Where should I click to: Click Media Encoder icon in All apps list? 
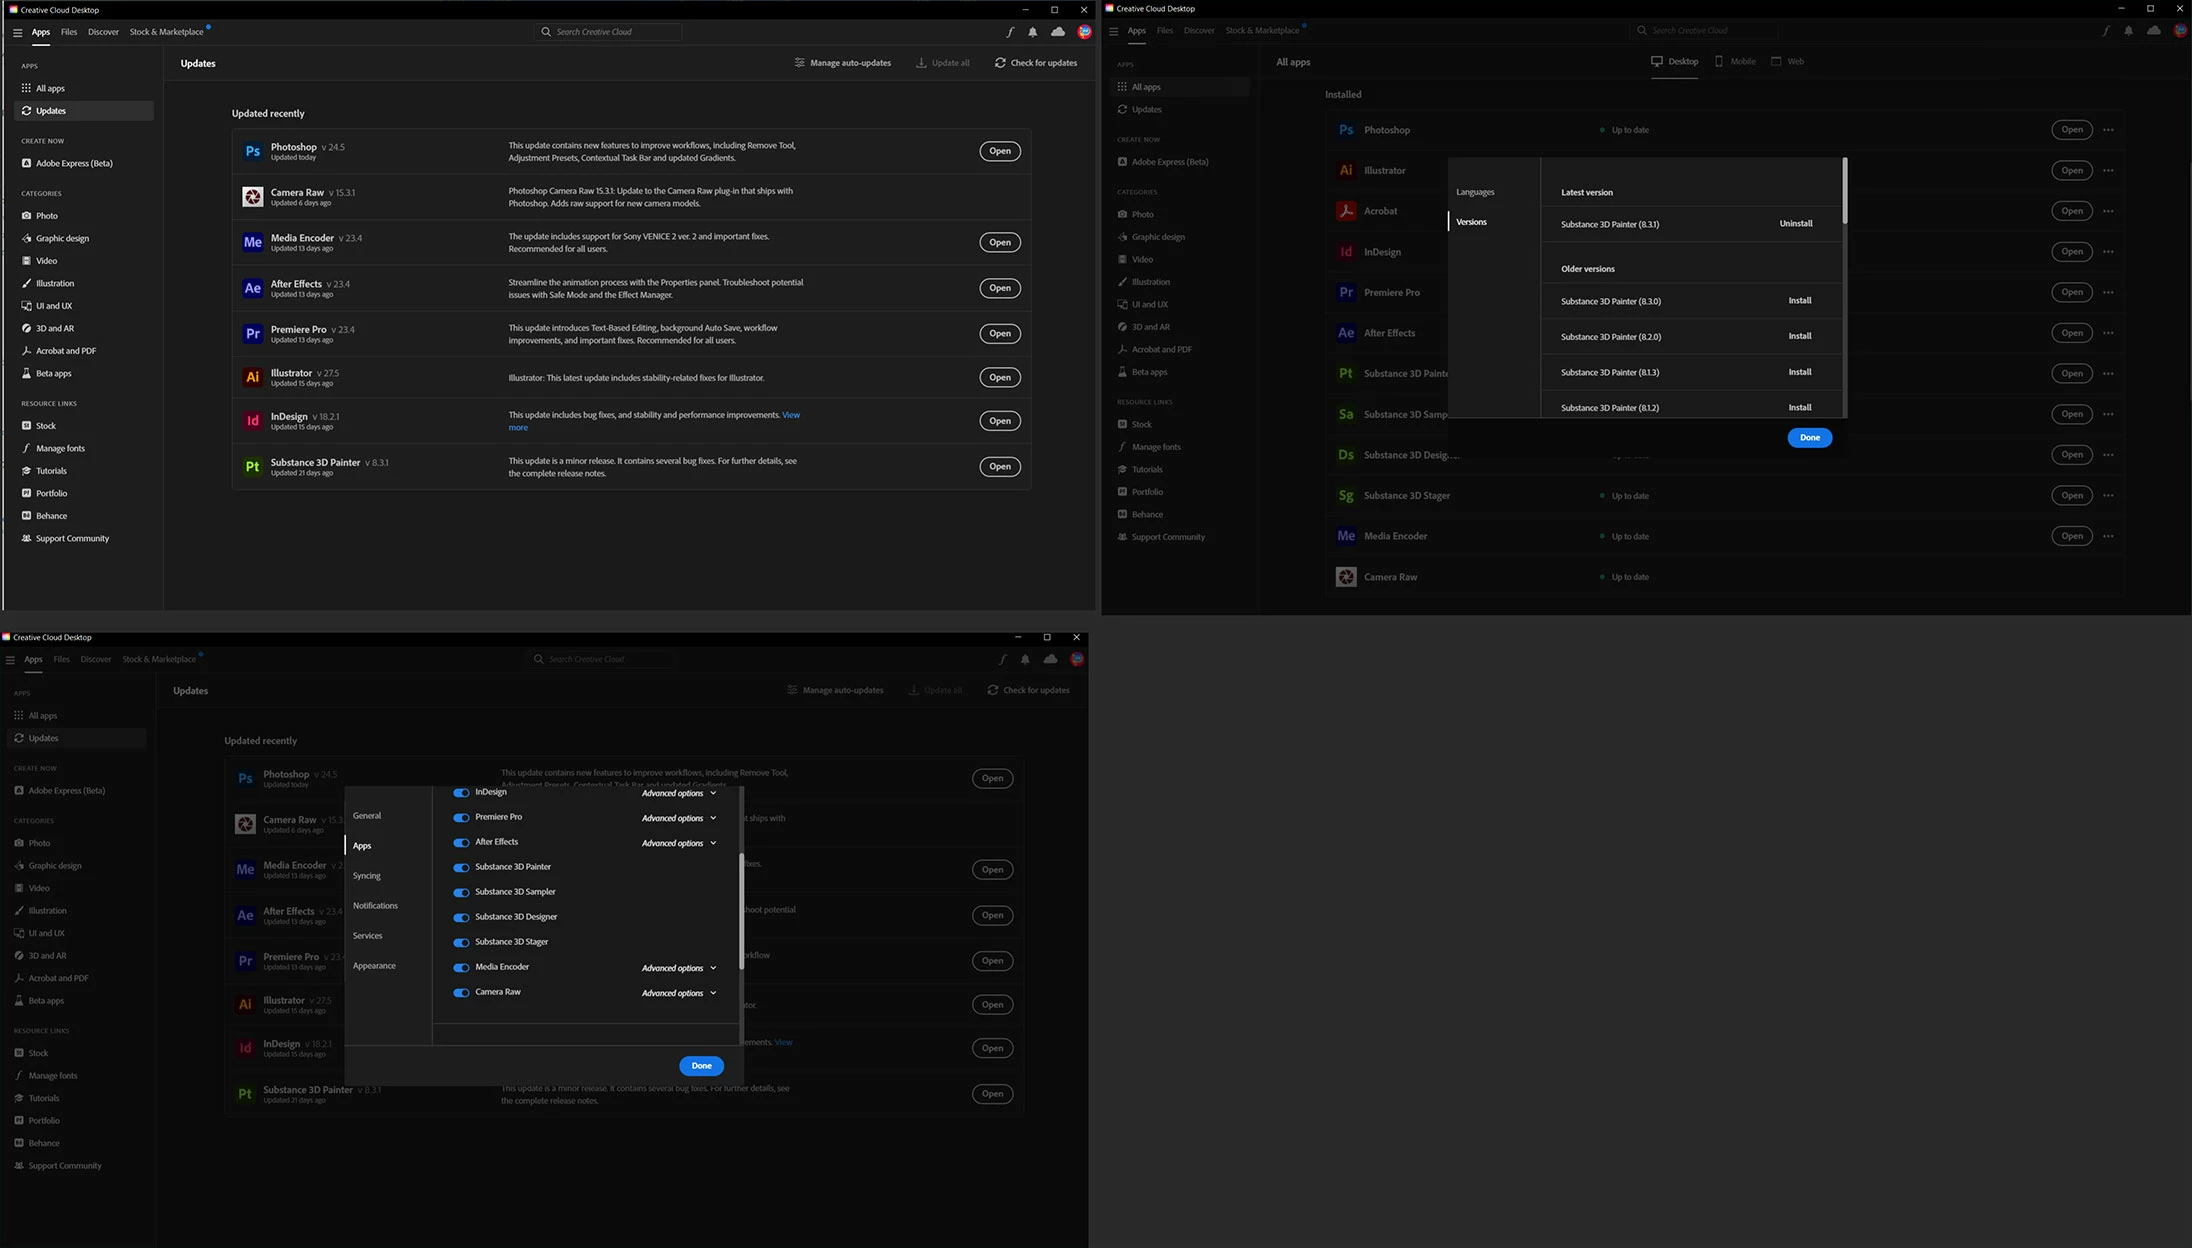point(1346,536)
